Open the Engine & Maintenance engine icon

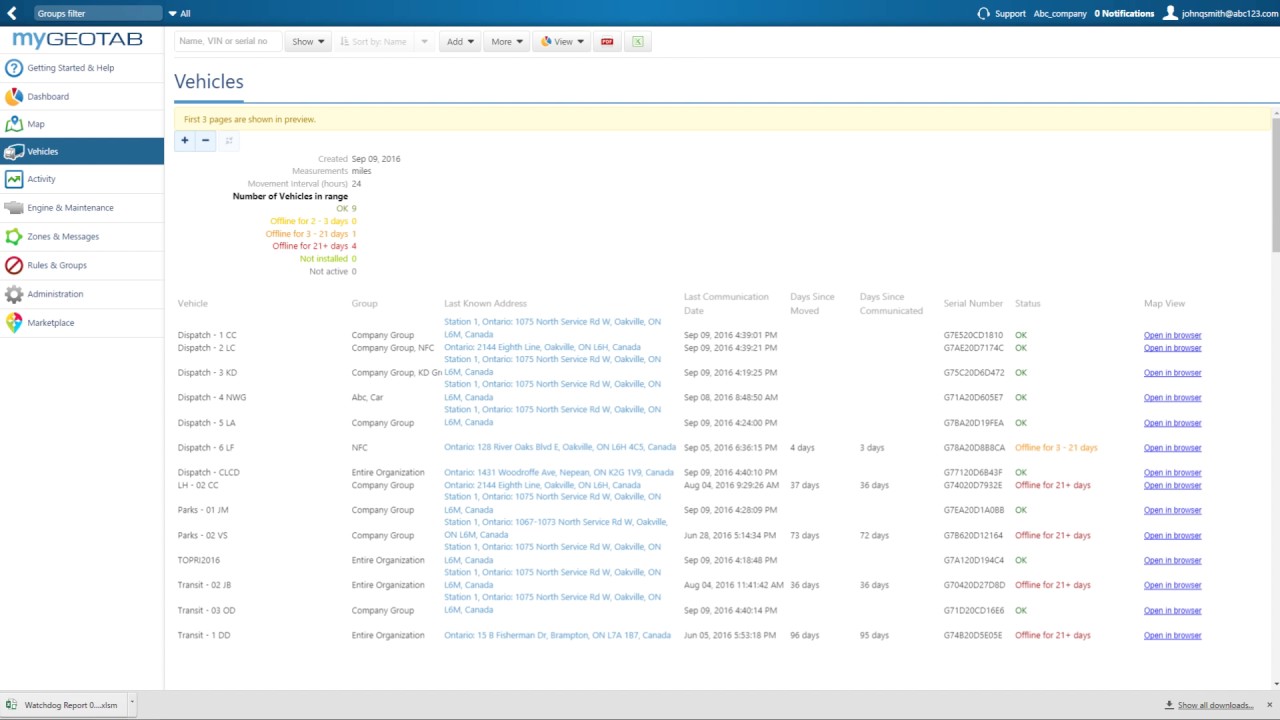tap(13, 208)
